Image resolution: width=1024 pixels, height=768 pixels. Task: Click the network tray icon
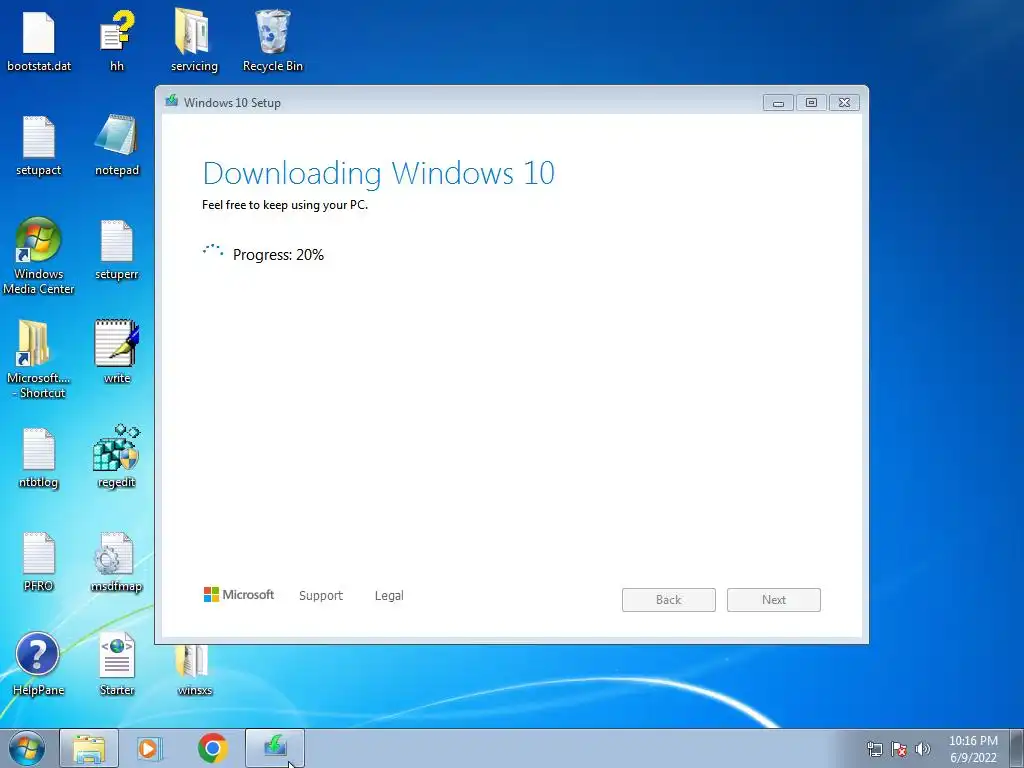874,749
